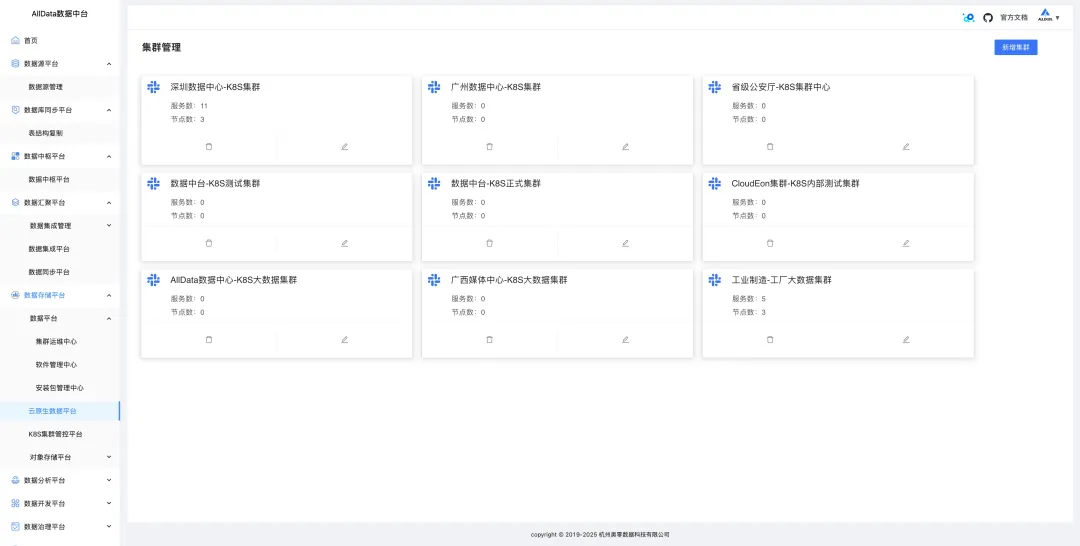Click the CloudEon集群-K8S内部测试集群 title
1080x546 pixels.
tap(795, 184)
